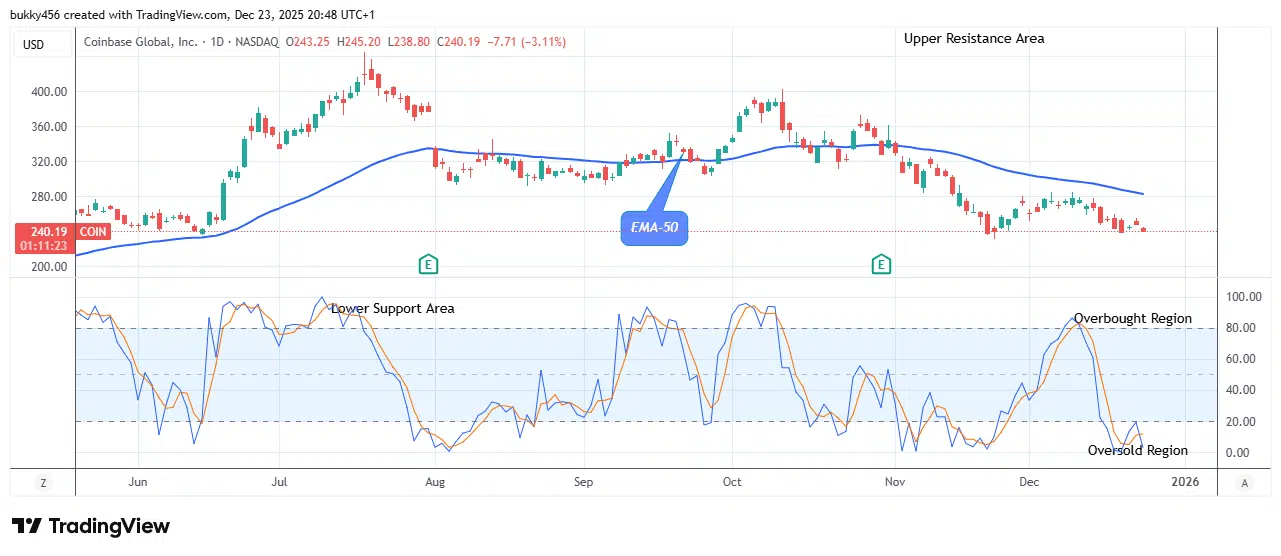This screenshot has width=1281, height=556.
Task: Click the Jul label on time axis
Action: (279, 482)
